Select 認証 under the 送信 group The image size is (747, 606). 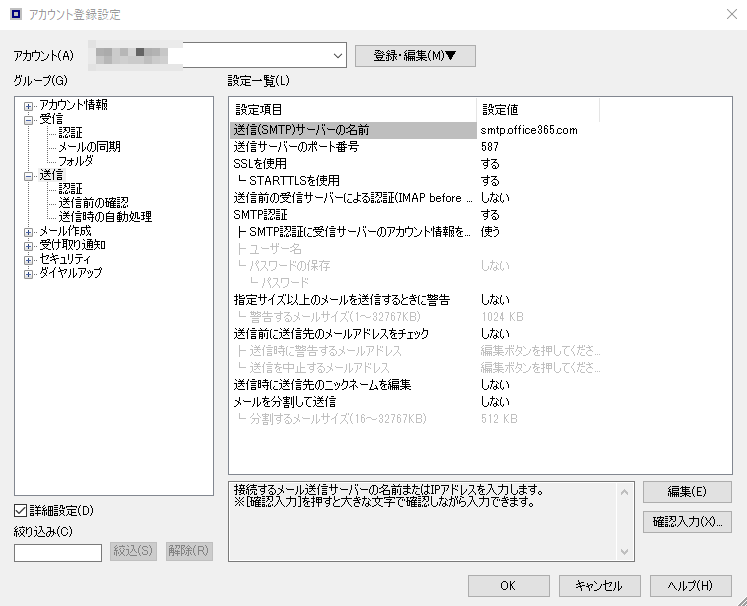point(71,189)
